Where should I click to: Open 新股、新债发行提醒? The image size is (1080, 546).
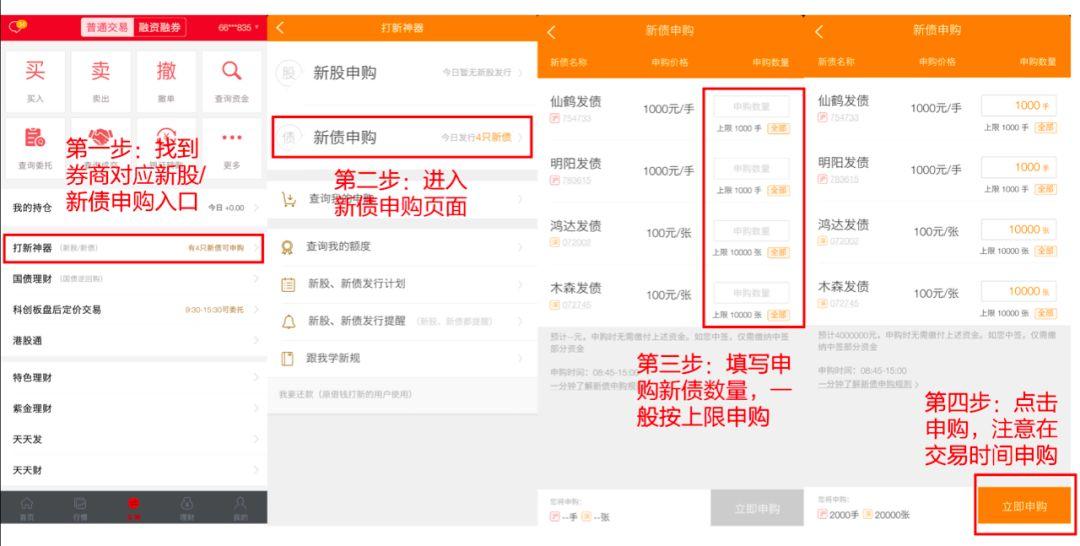point(402,321)
